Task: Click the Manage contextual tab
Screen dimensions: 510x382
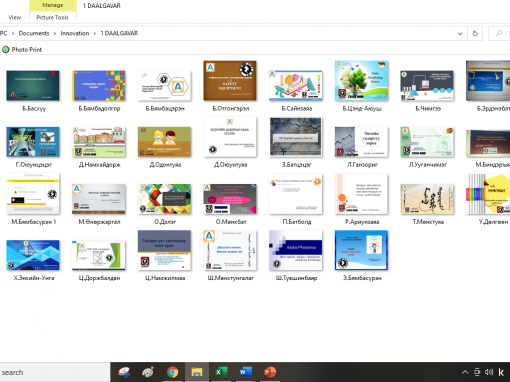Action: point(52,5)
